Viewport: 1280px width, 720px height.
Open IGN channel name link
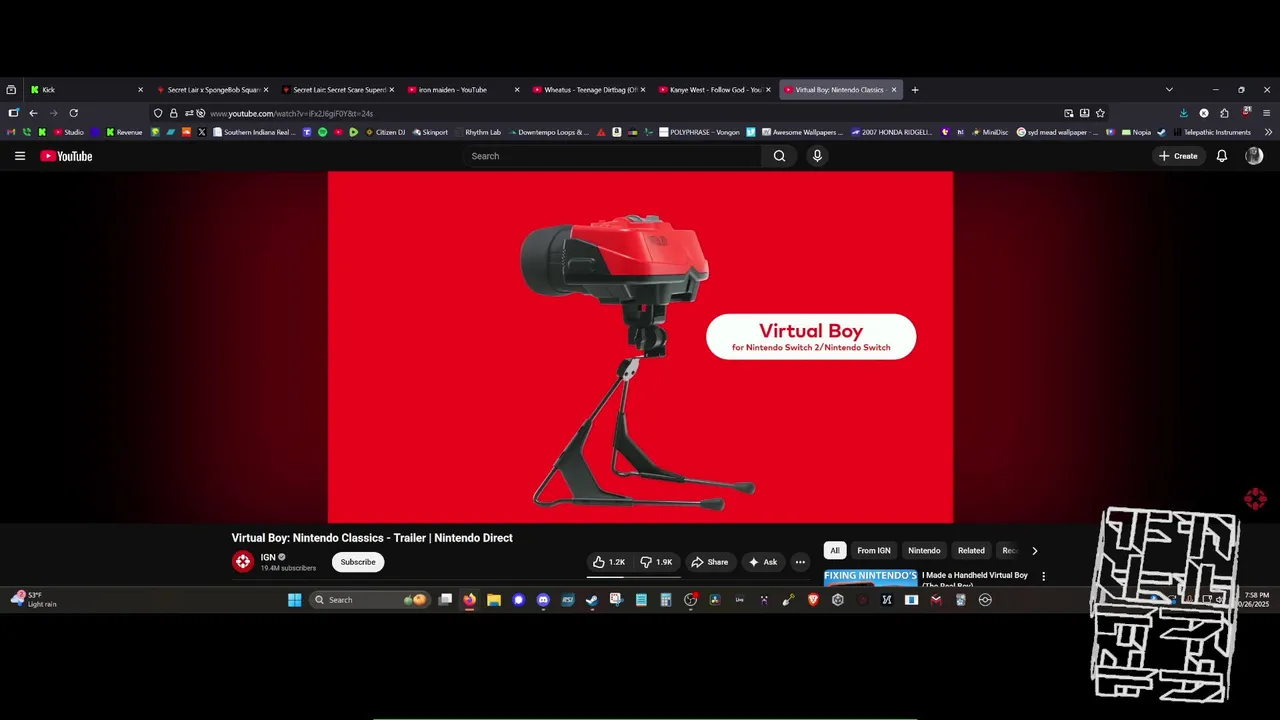pos(268,557)
